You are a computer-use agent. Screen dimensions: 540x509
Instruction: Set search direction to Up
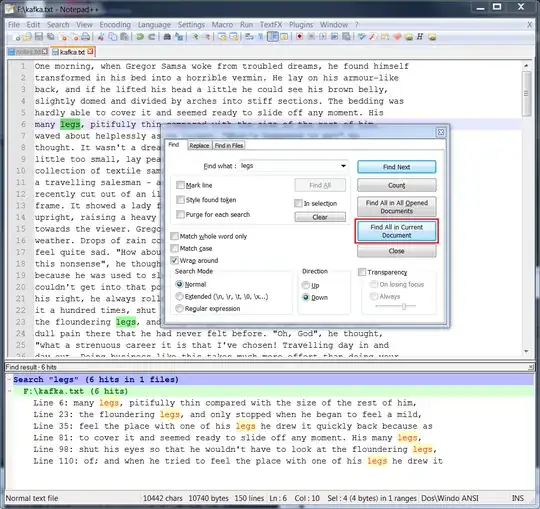305,285
